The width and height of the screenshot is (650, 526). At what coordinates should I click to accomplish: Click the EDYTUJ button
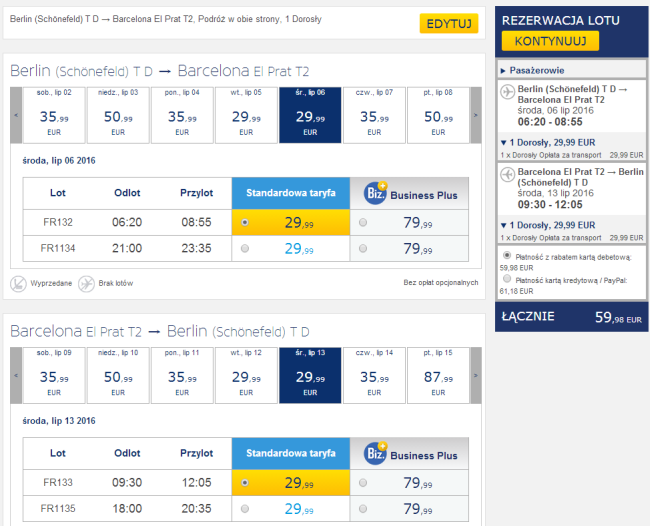(x=449, y=24)
